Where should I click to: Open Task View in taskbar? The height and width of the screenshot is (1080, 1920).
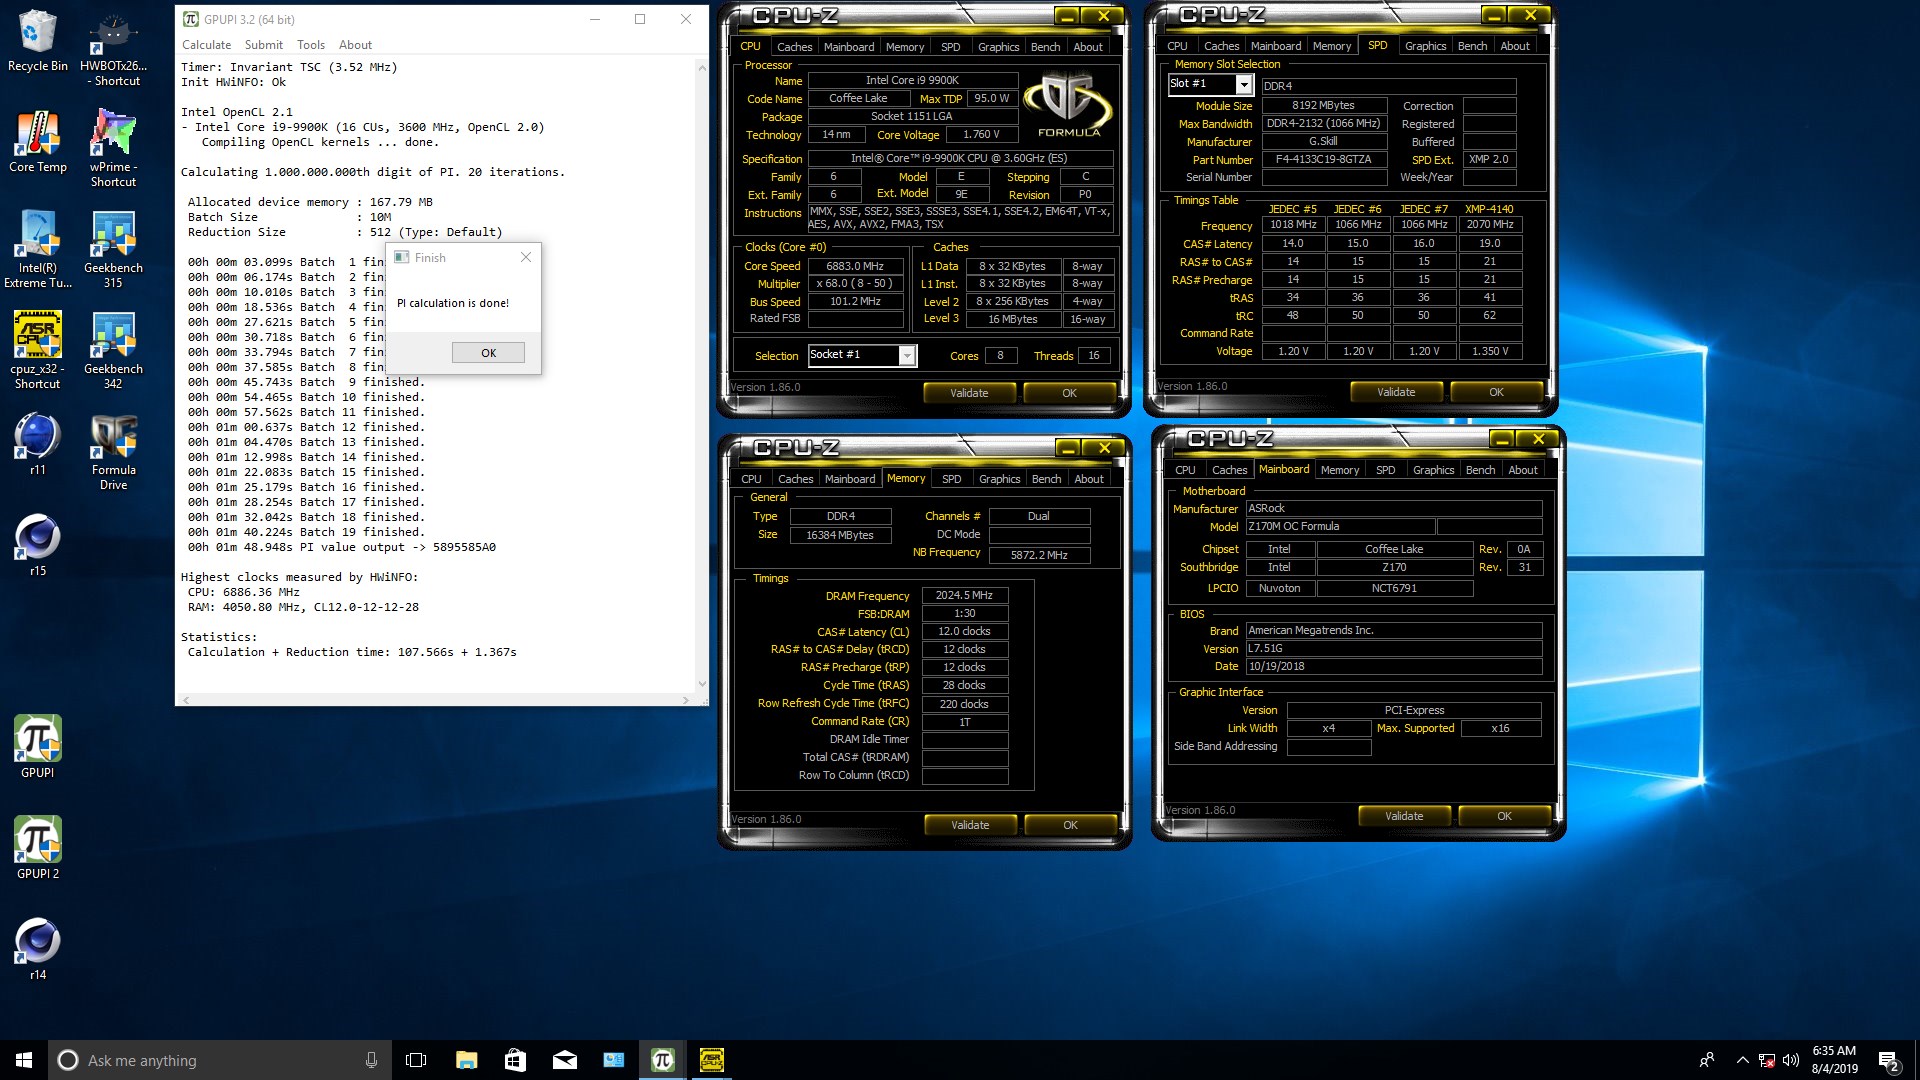(416, 1060)
